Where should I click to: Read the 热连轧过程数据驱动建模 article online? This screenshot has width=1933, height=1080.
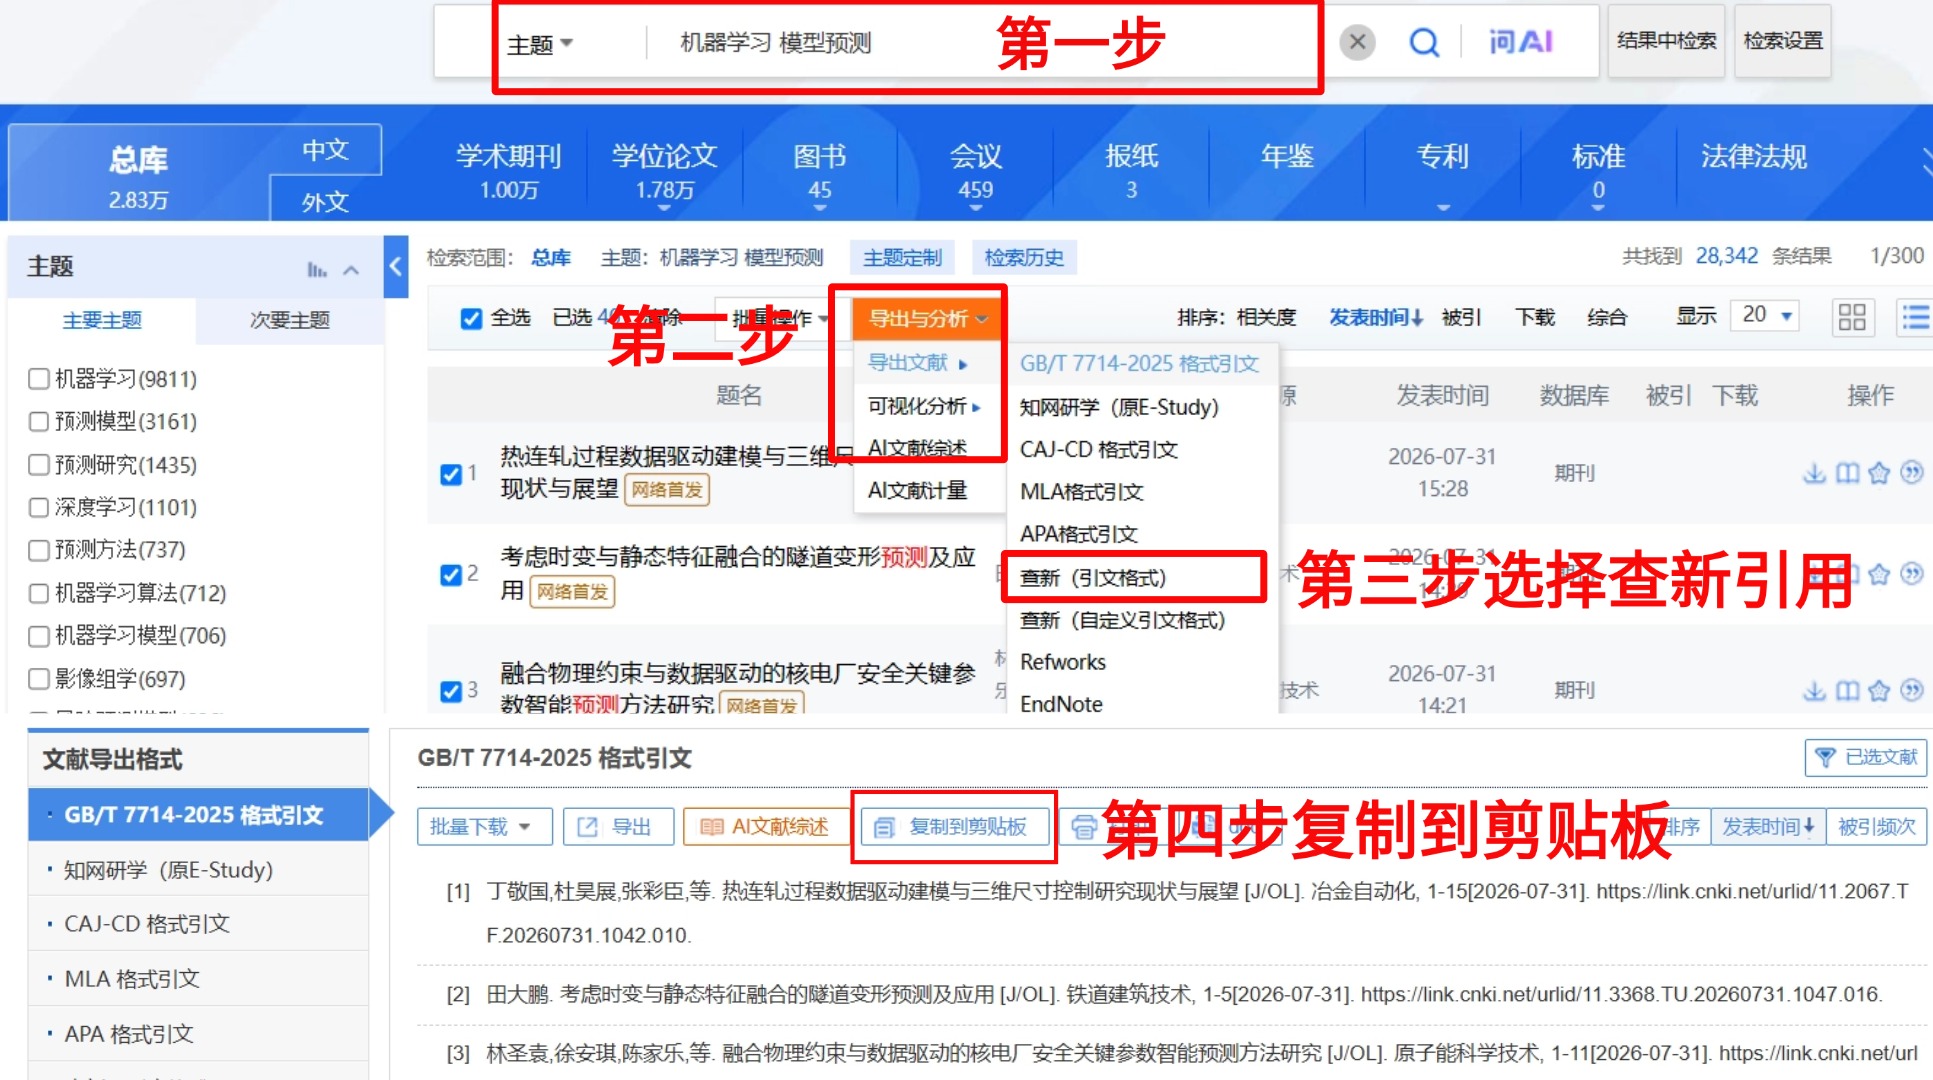pos(1847,473)
